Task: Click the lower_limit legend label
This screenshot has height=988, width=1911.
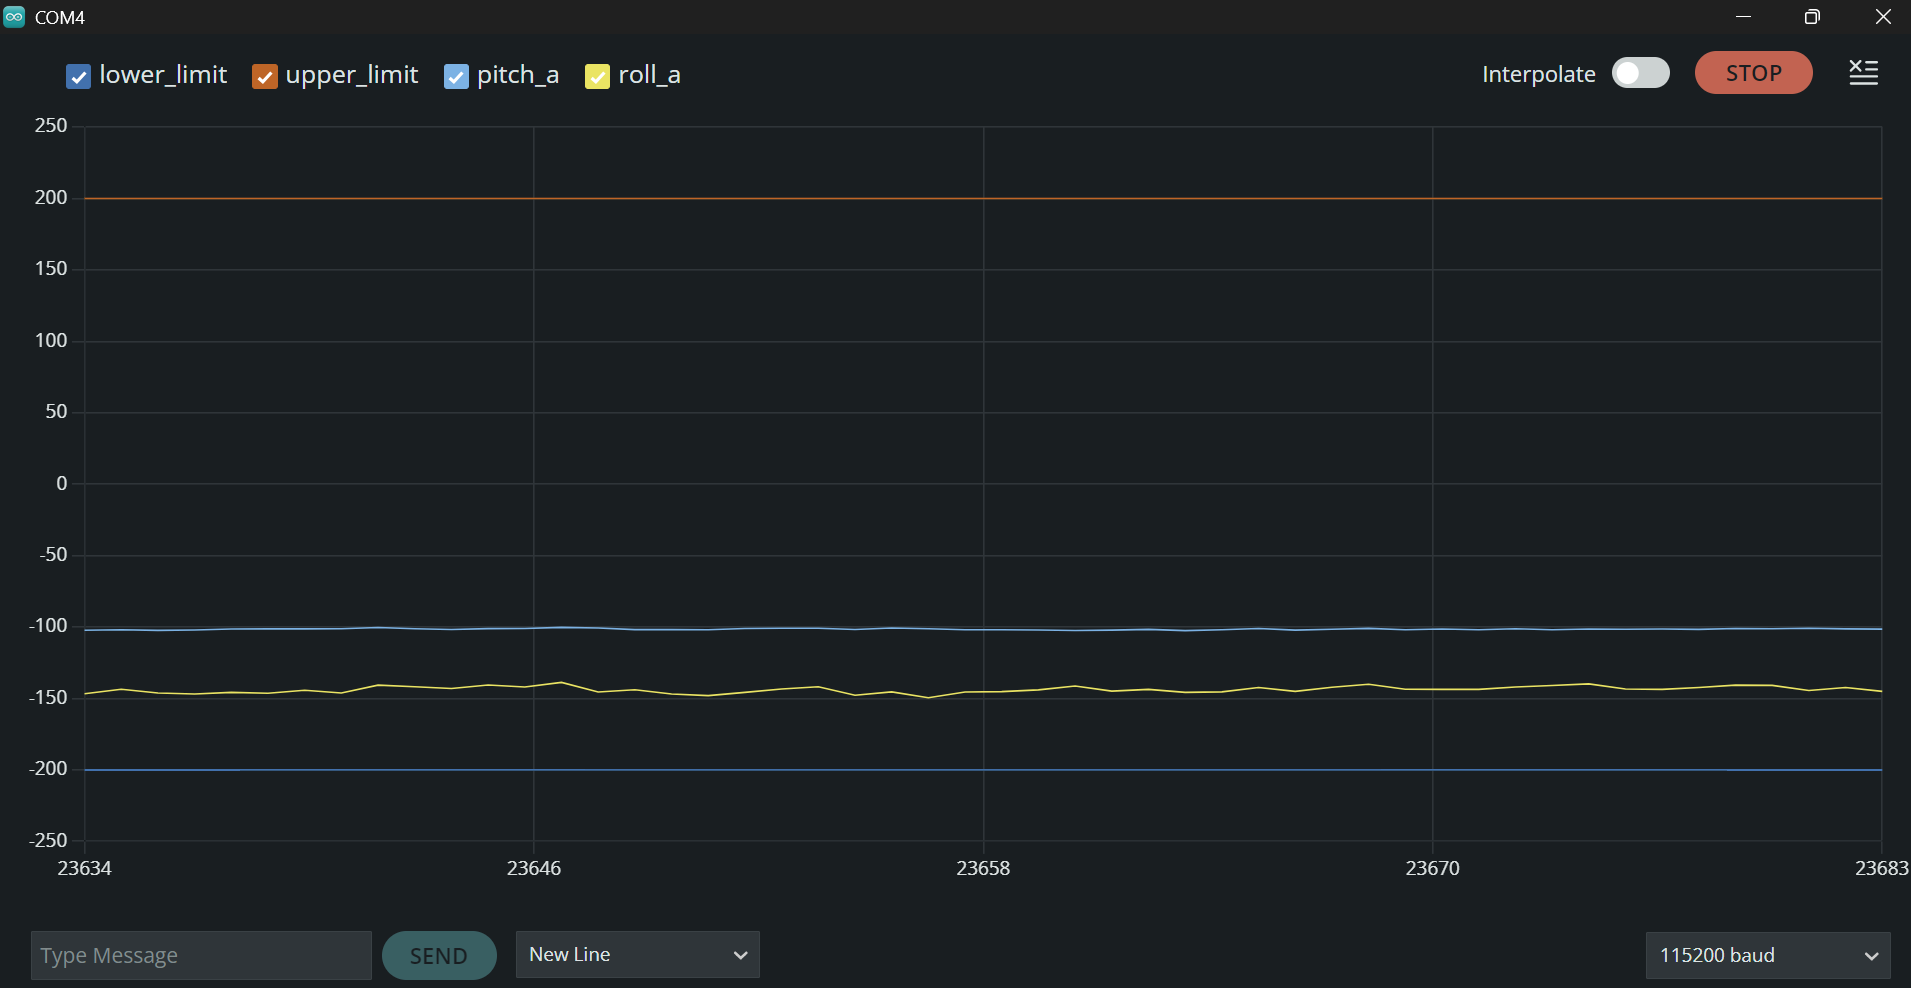Action: (163, 75)
